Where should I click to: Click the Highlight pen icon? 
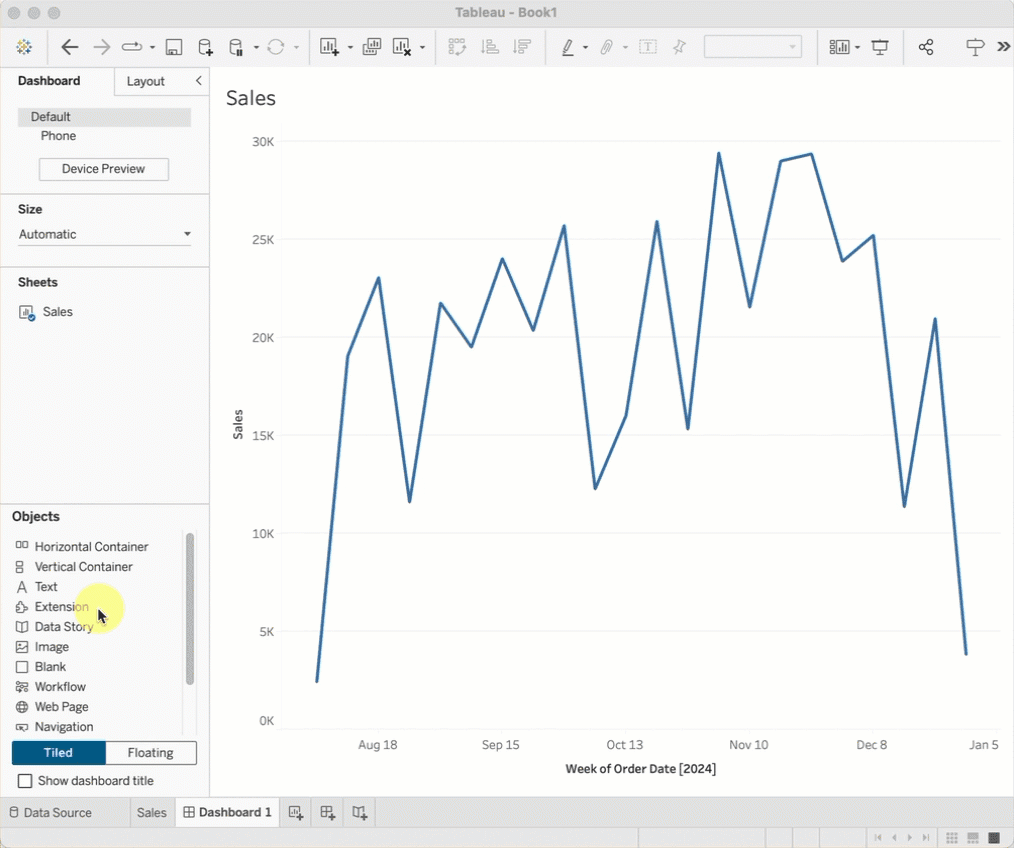tap(567, 47)
